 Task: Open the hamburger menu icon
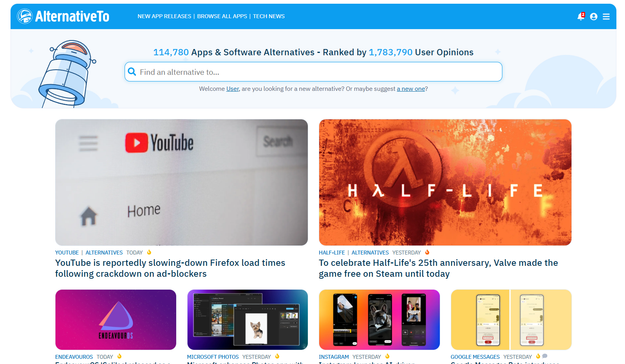pos(606,16)
